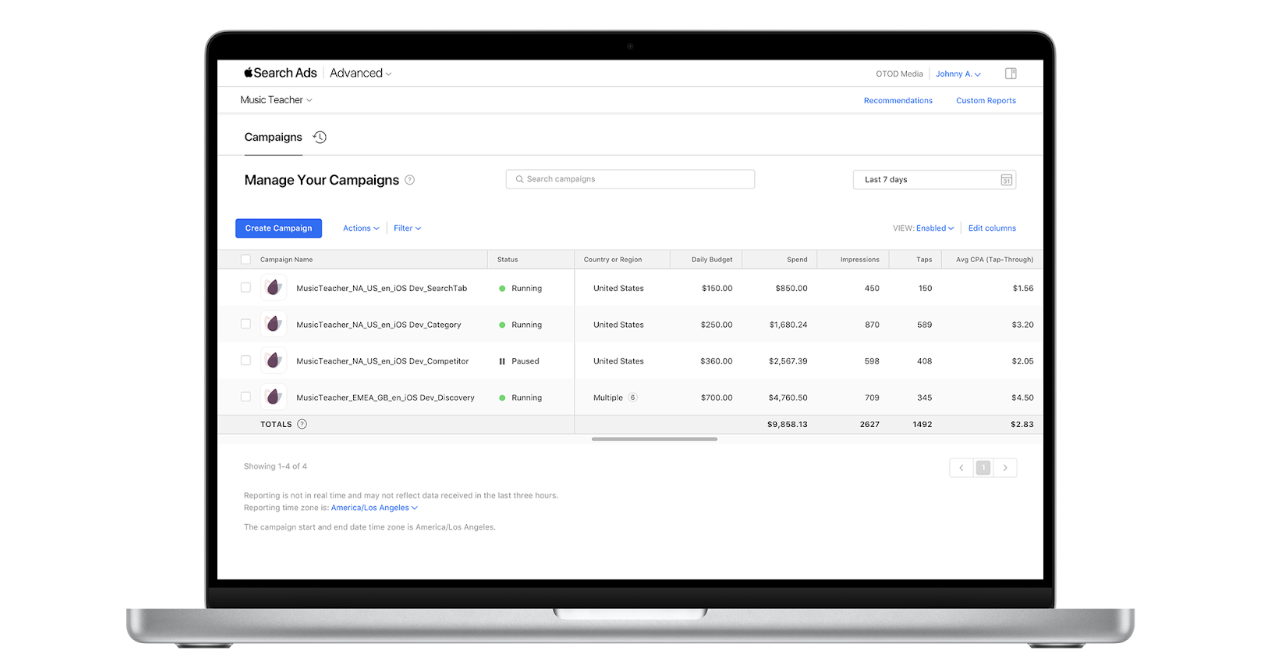
Task: Go to the previous page of results
Action: (961, 467)
